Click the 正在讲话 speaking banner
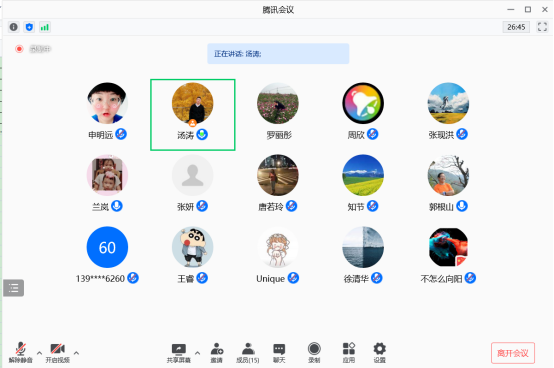 278,54
